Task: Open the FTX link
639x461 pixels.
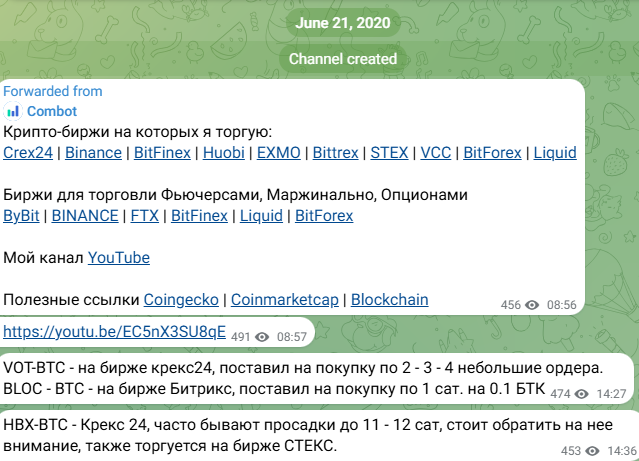Action: tap(145, 216)
